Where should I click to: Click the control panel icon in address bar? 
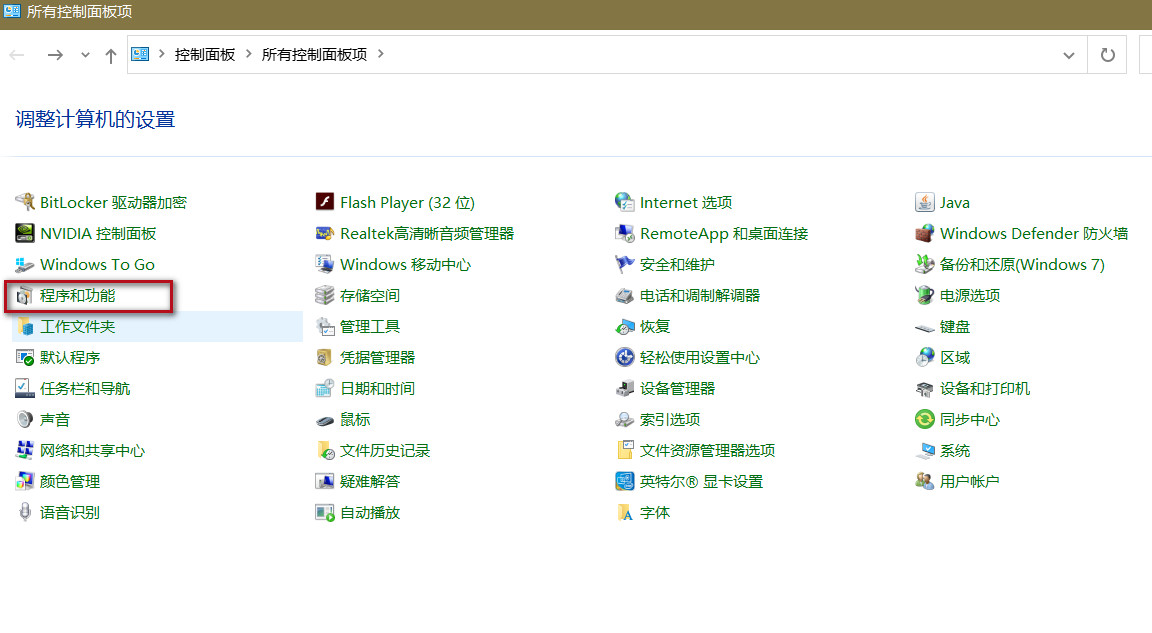click(x=140, y=54)
